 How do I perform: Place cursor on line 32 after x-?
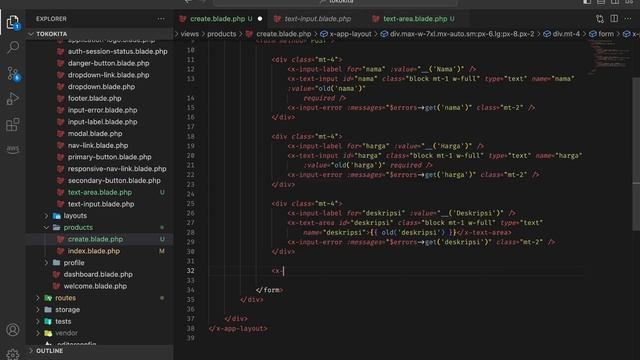point(283,271)
